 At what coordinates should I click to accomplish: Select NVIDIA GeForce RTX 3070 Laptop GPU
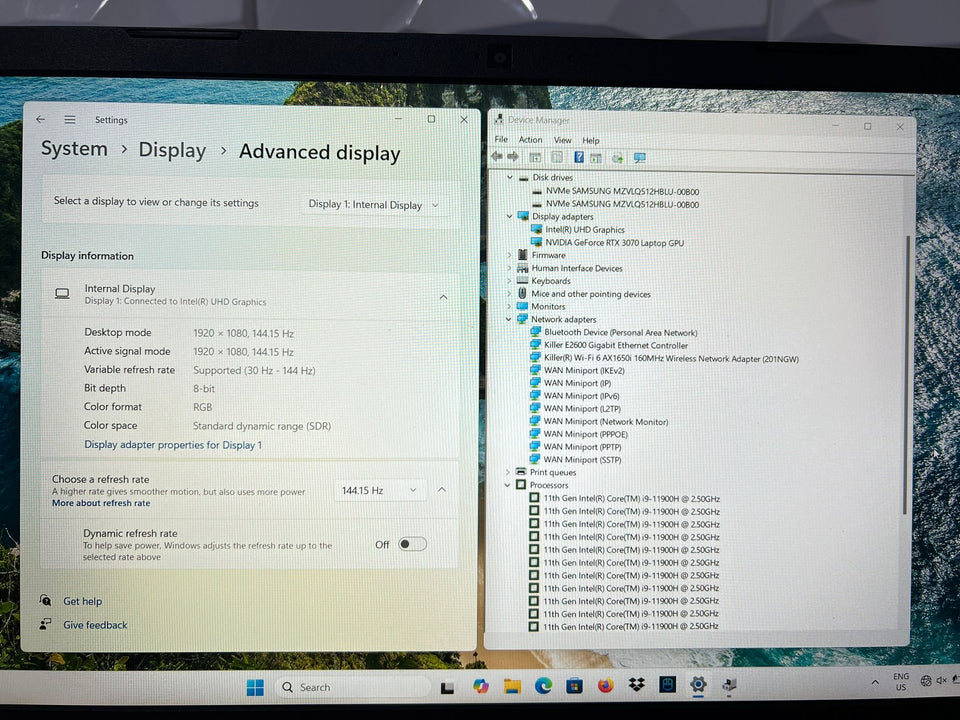[x=614, y=242]
